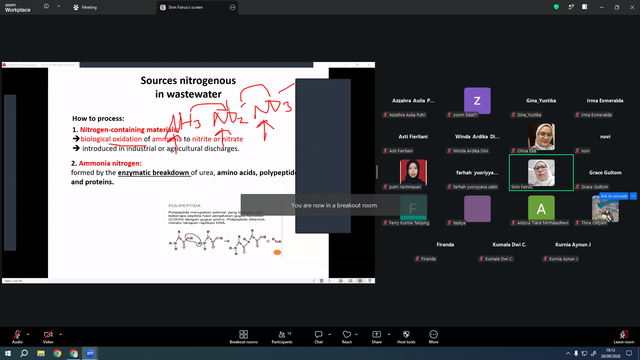Screen dimensions: 640x360
Task: Click the green encryption shield icon
Action: click(556, 7)
